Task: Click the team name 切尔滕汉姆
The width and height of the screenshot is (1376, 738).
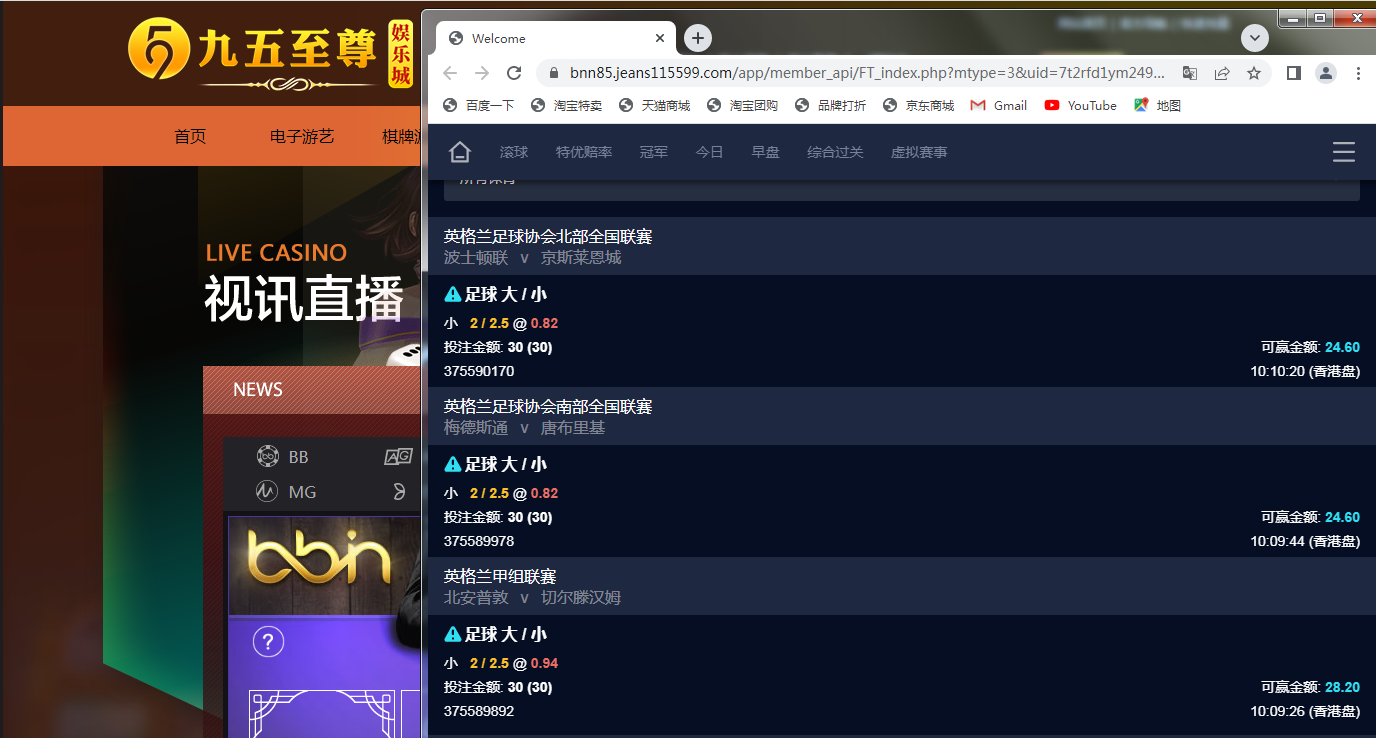Action: [581, 598]
